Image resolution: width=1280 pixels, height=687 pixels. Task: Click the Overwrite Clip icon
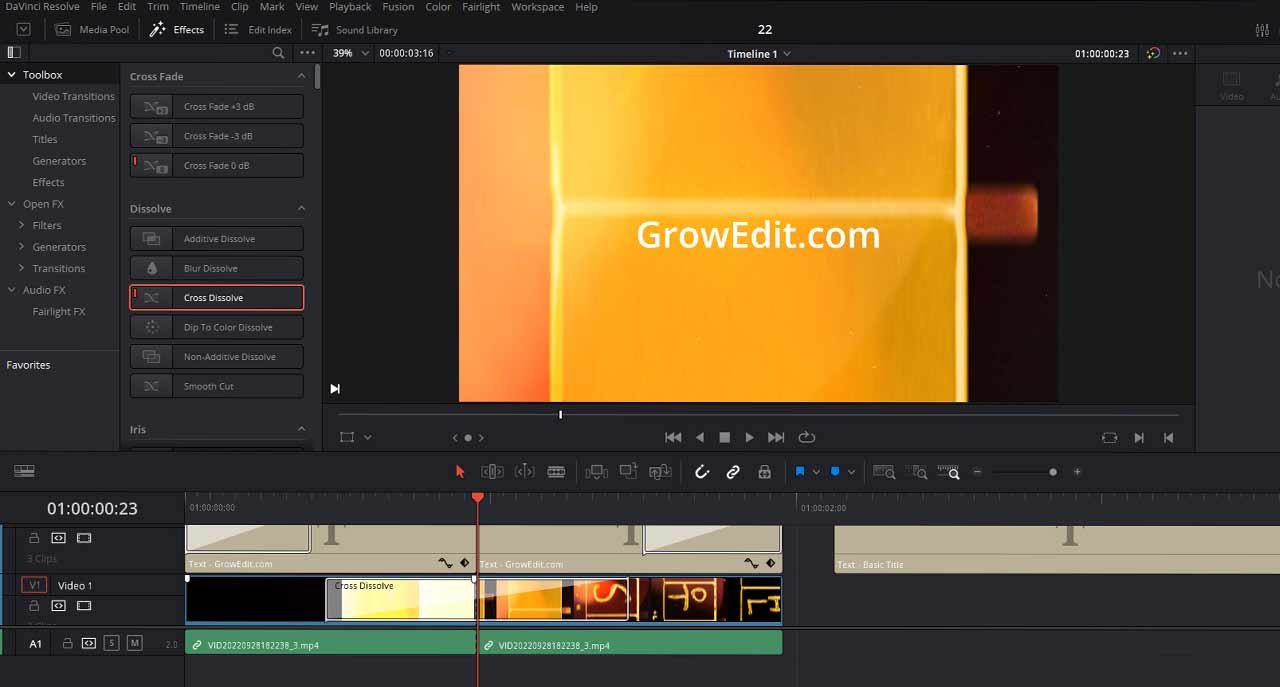click(x=628, y=472)
